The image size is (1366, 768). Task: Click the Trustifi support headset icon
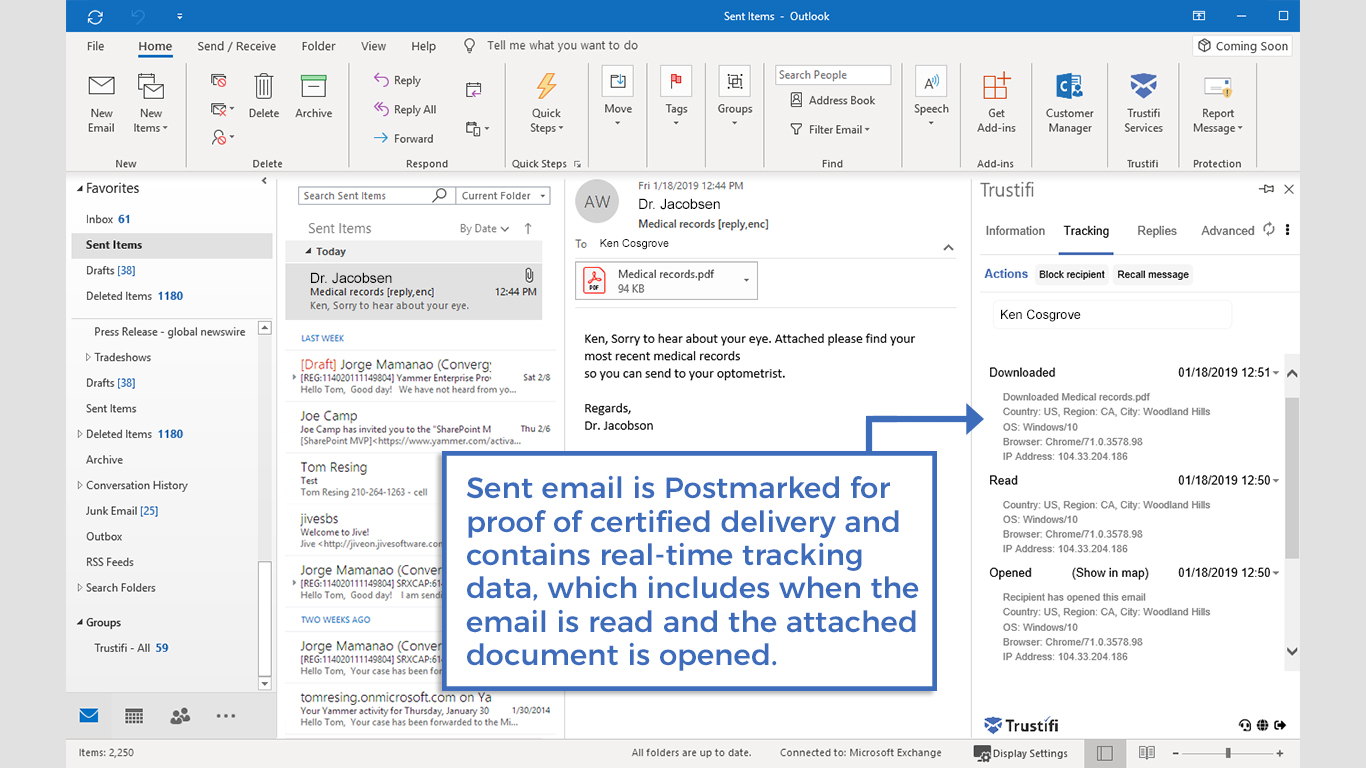point(1245,725)
